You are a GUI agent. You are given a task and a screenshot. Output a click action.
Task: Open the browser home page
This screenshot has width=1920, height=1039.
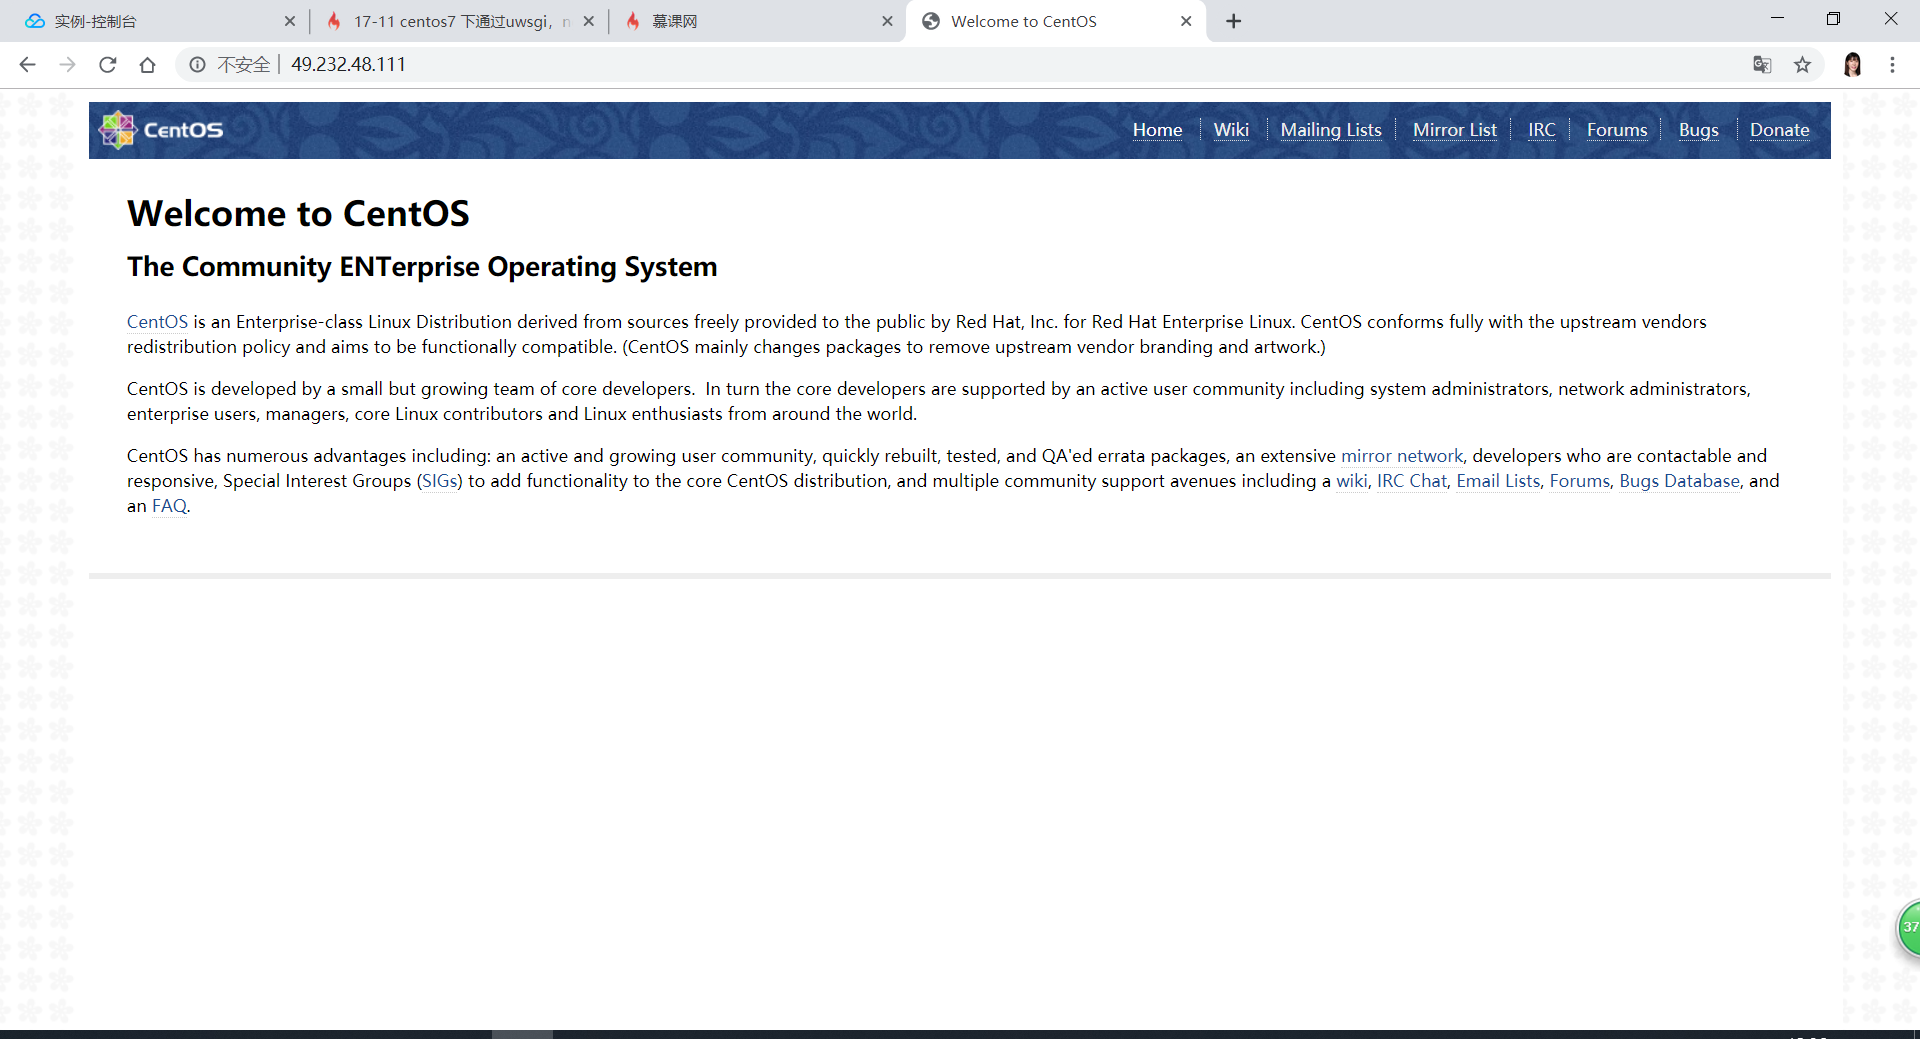pyautogui.click(x=147, y=65)
